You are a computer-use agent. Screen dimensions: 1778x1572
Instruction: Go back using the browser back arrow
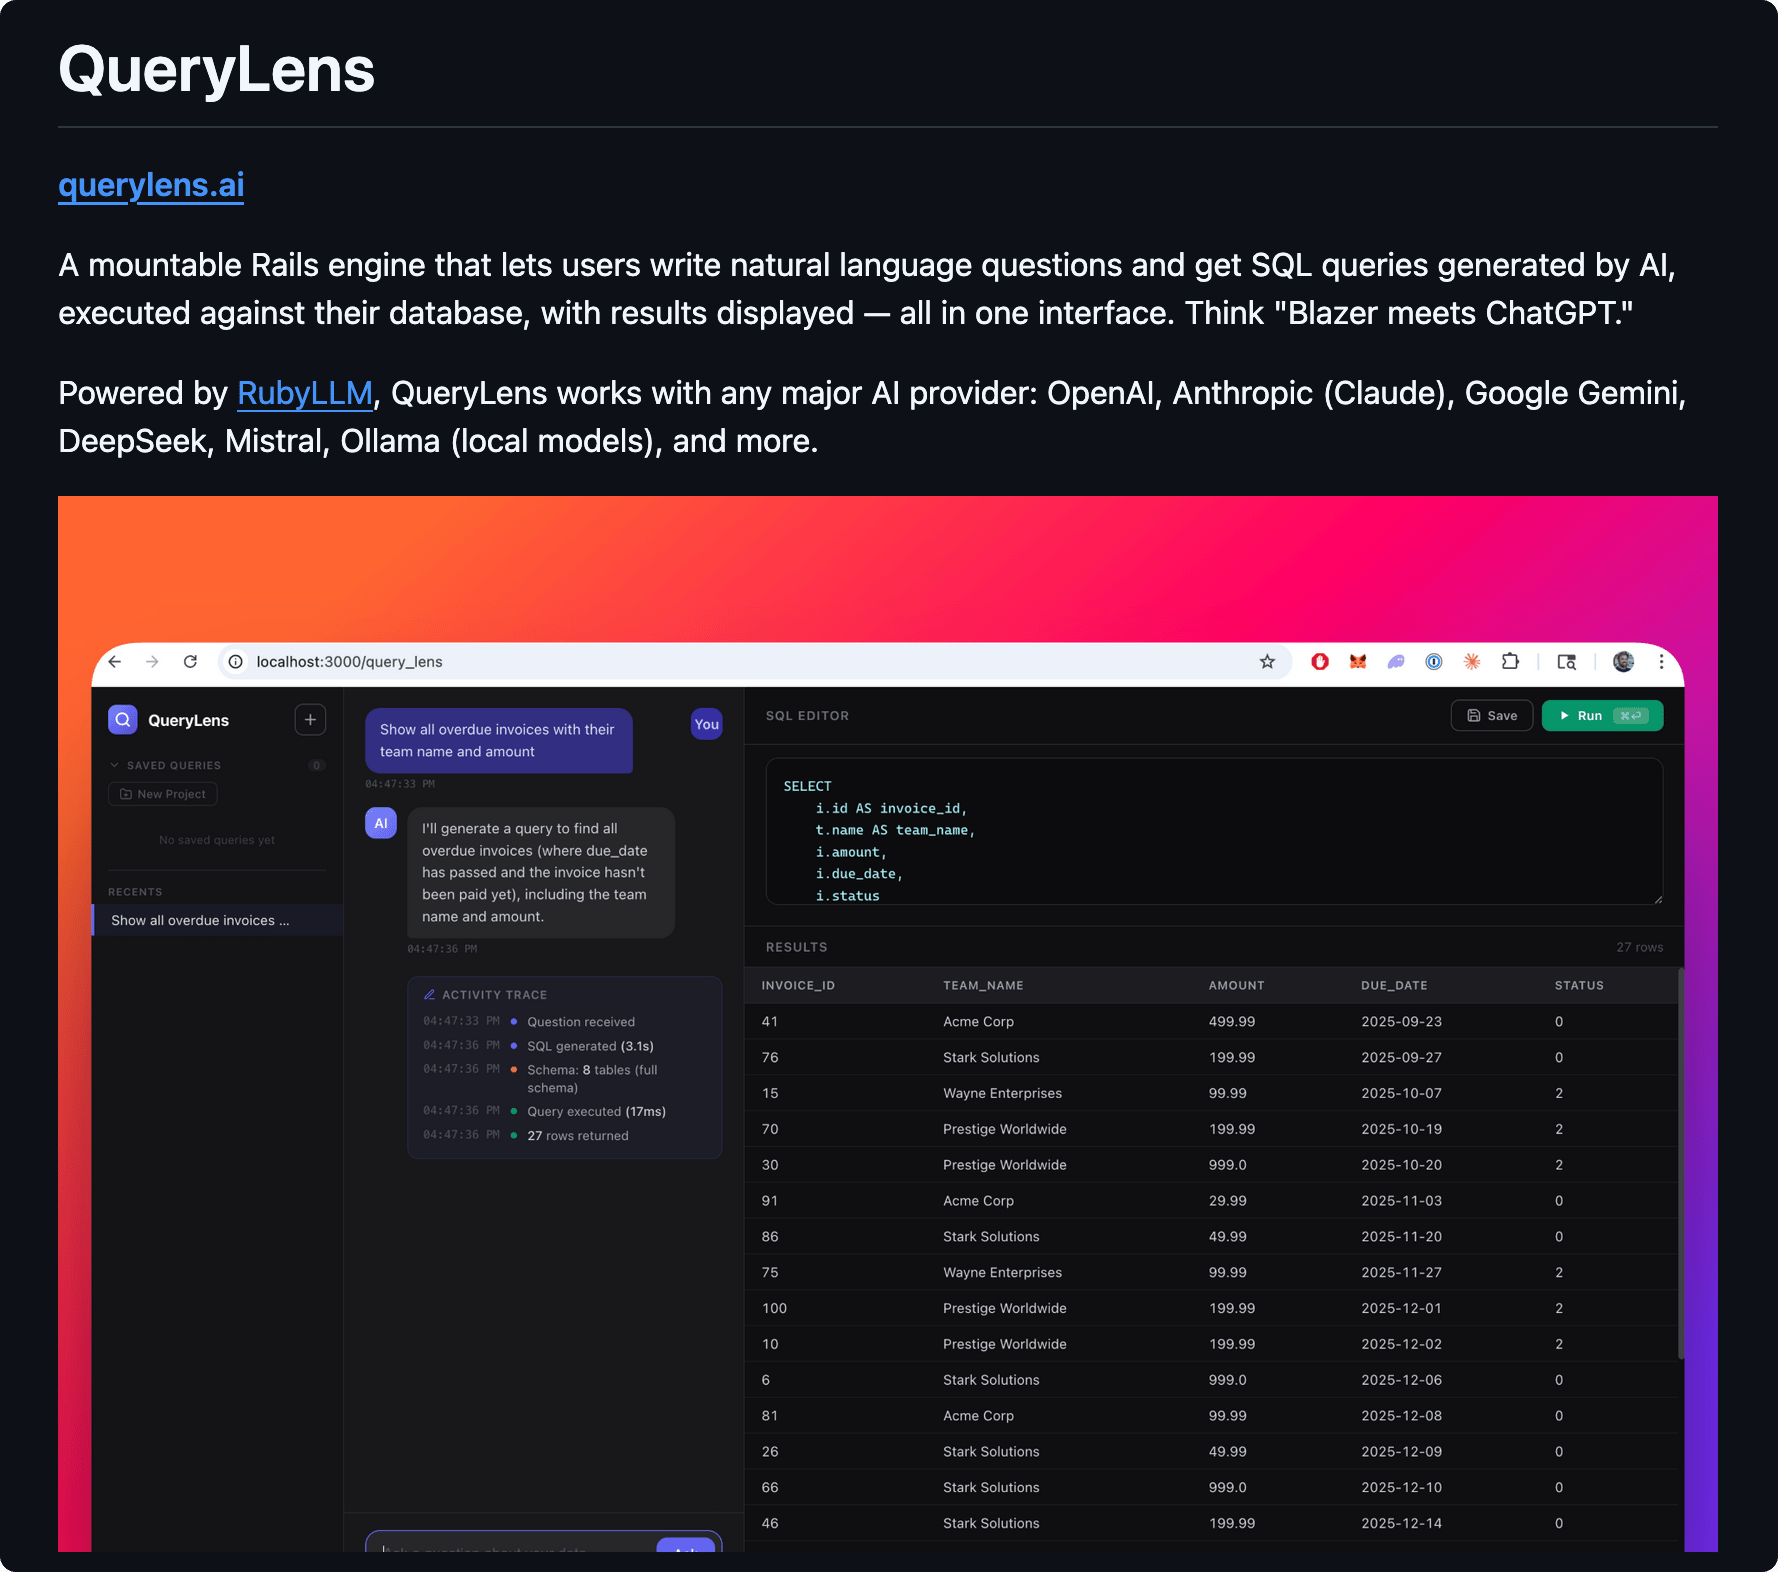tap(115, 662)
